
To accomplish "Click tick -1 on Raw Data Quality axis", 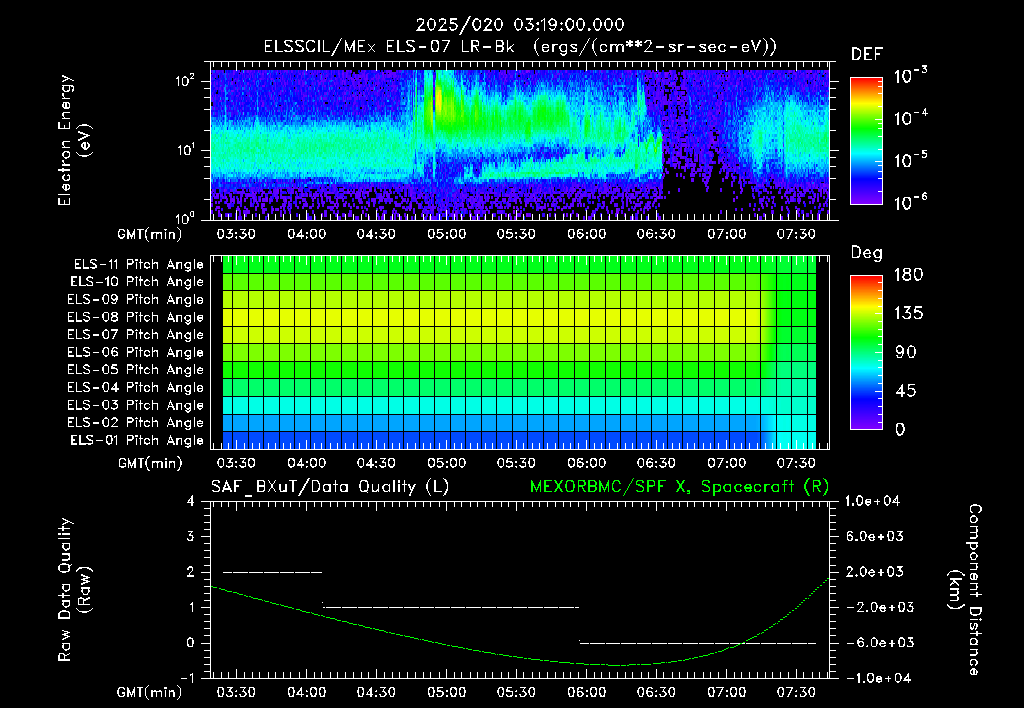I will [x=187, y=678].
